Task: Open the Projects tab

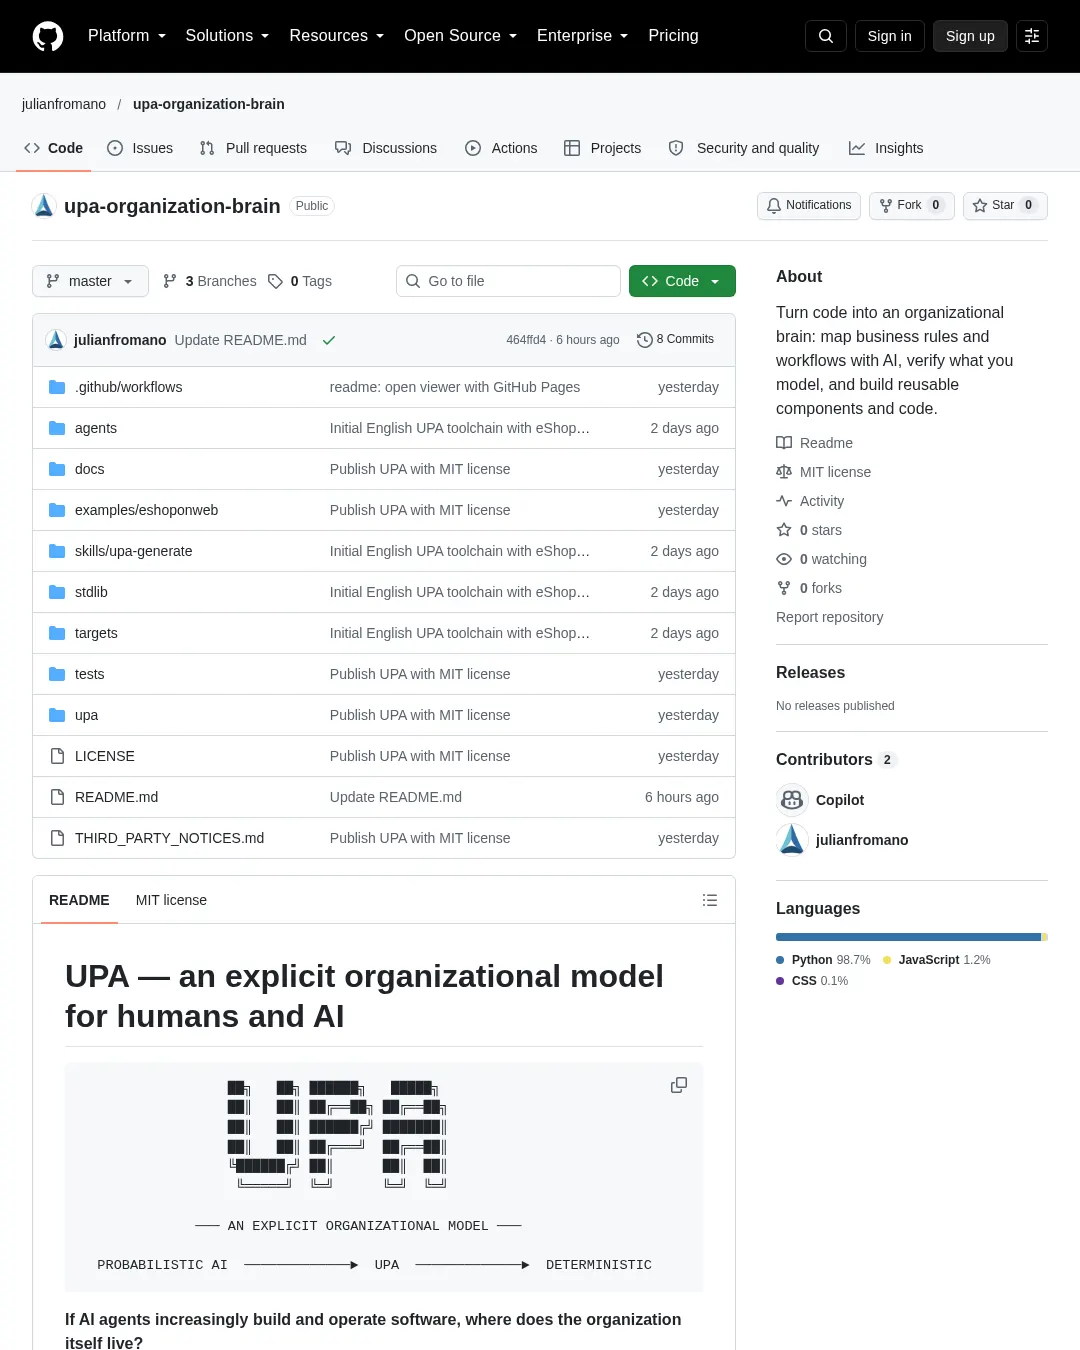Action: (x=603, y=148)
